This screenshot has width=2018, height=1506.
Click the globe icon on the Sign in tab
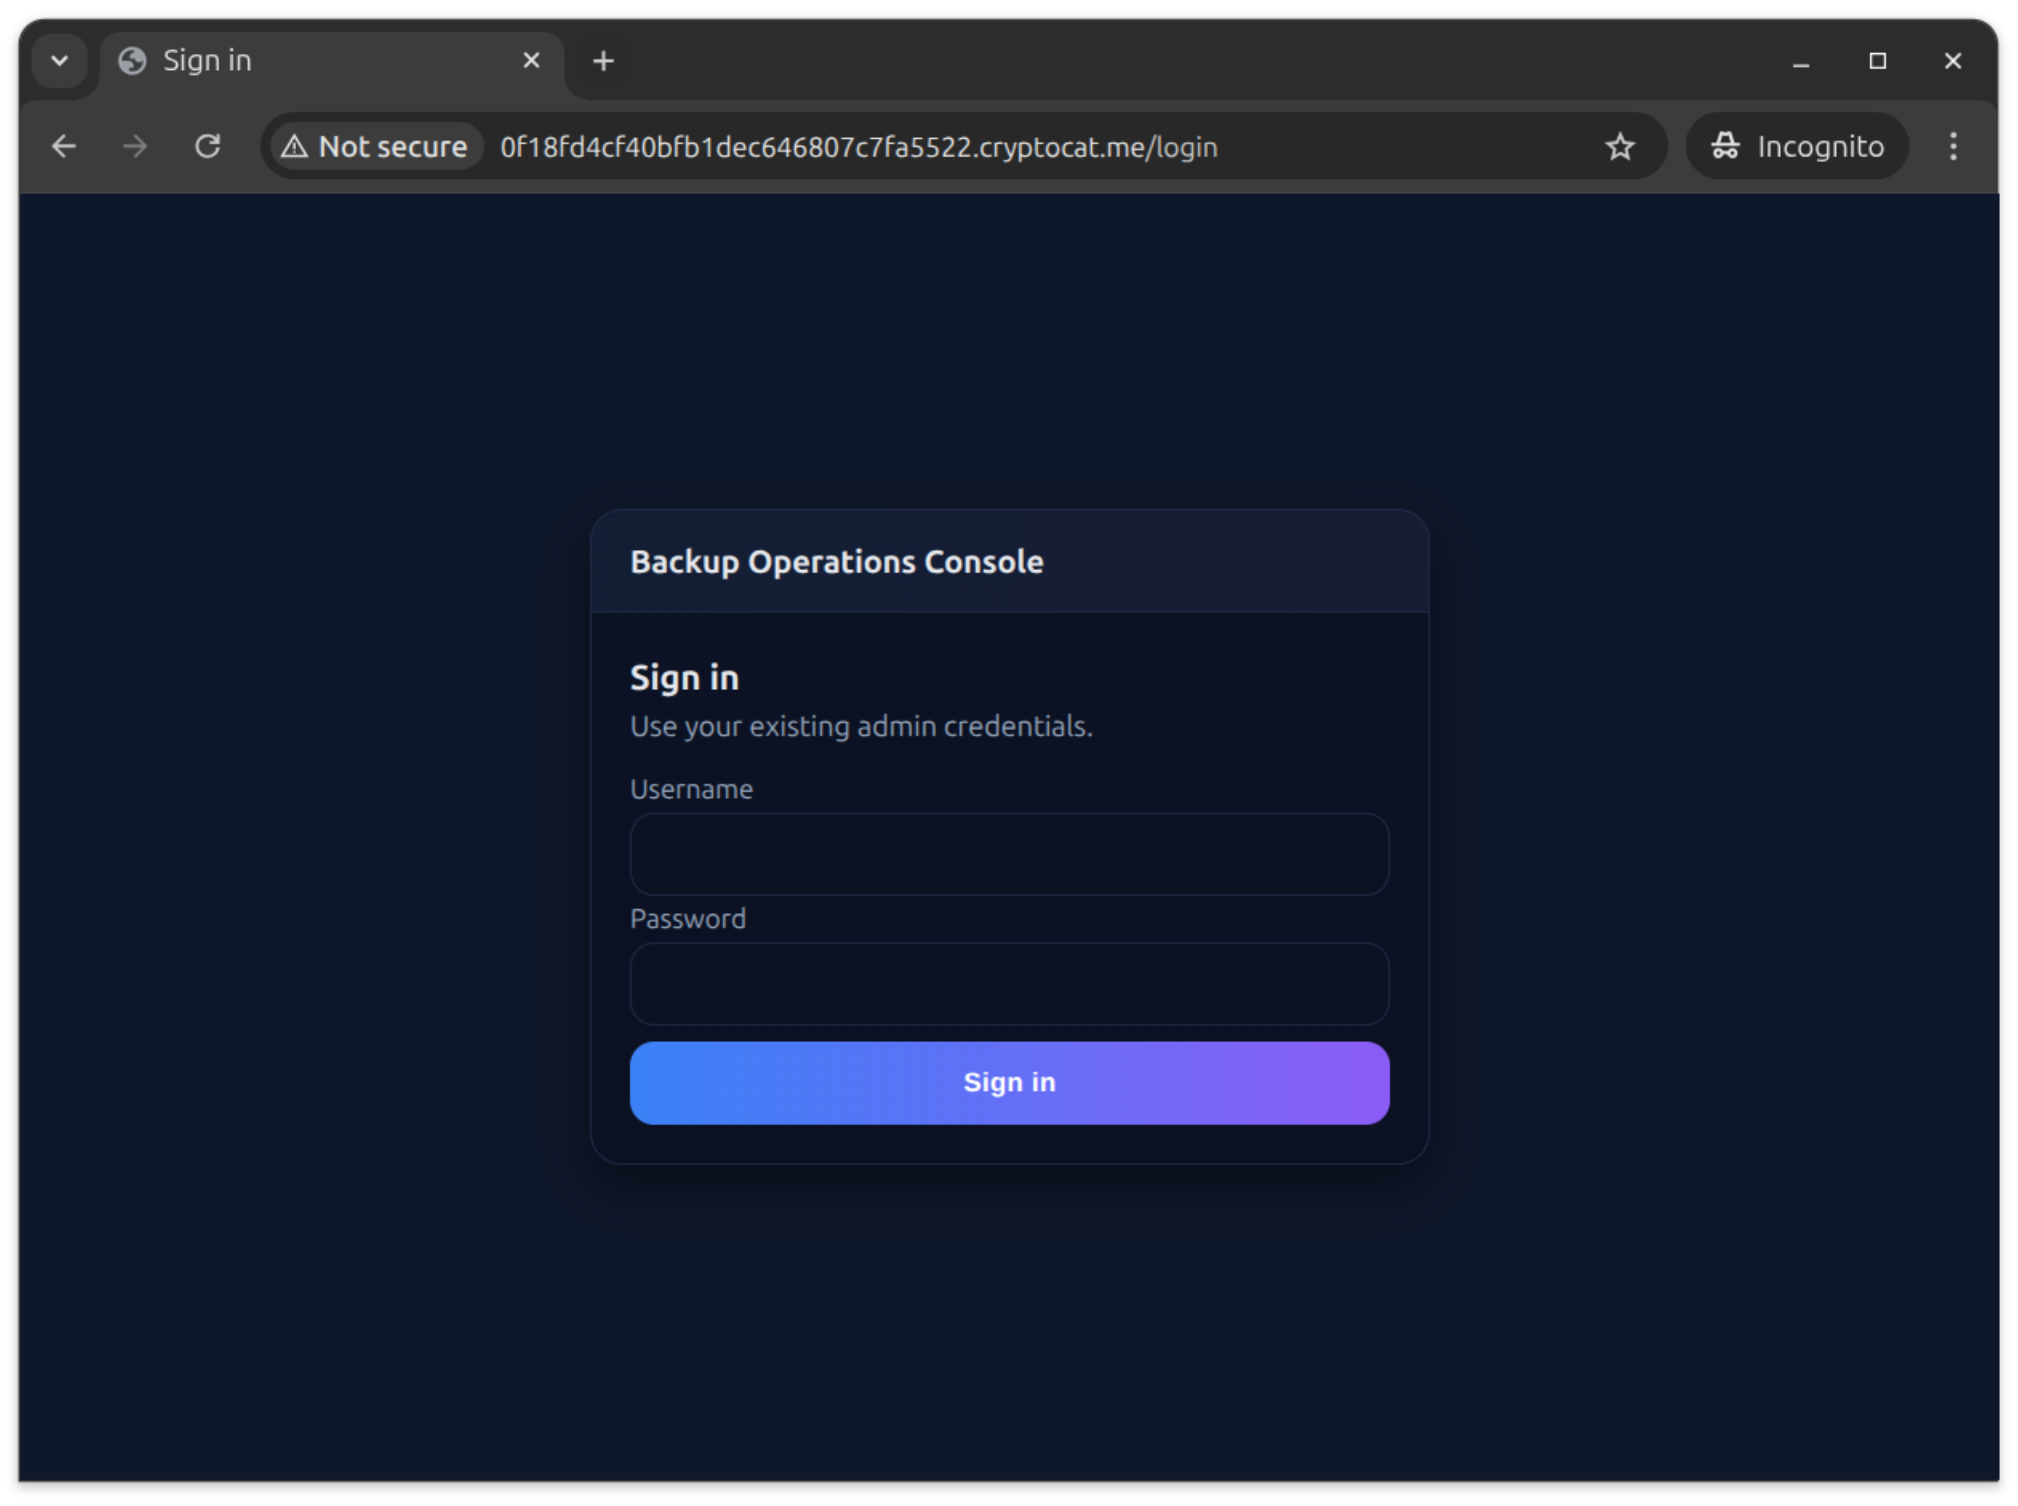tap(133, 60)
